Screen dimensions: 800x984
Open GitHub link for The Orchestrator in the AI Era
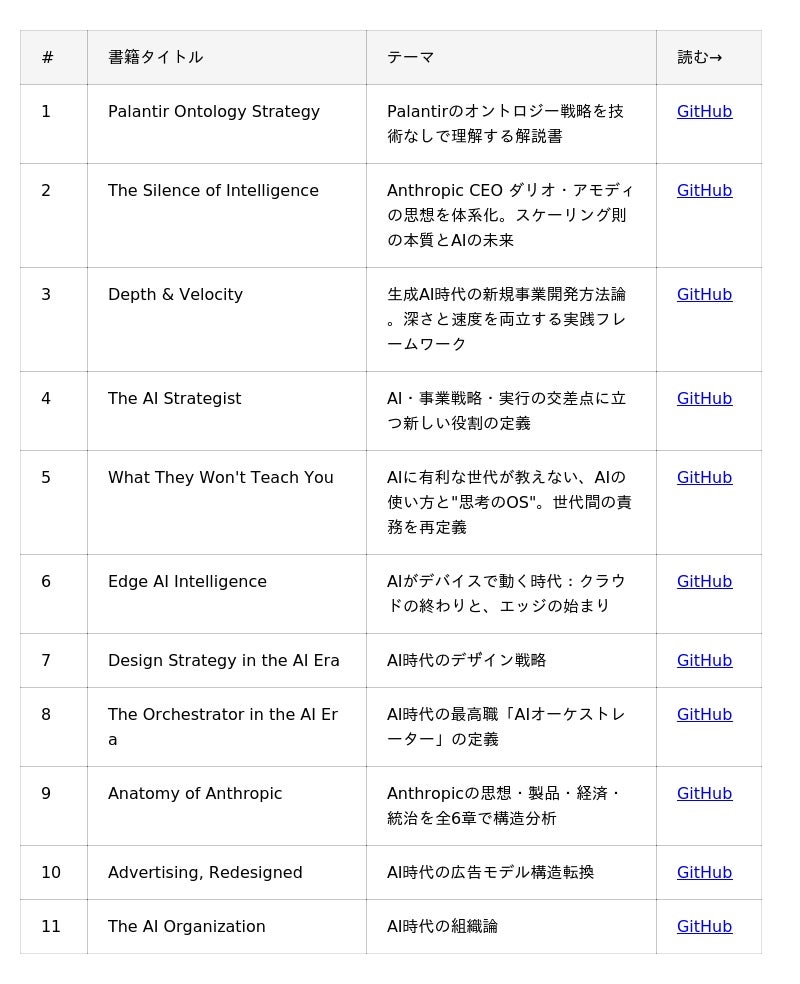coord(704,715)
